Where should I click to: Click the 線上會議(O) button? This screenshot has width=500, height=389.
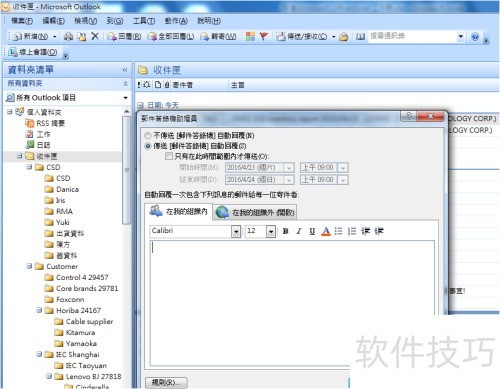pyautogui.click(x=33, y=52)
